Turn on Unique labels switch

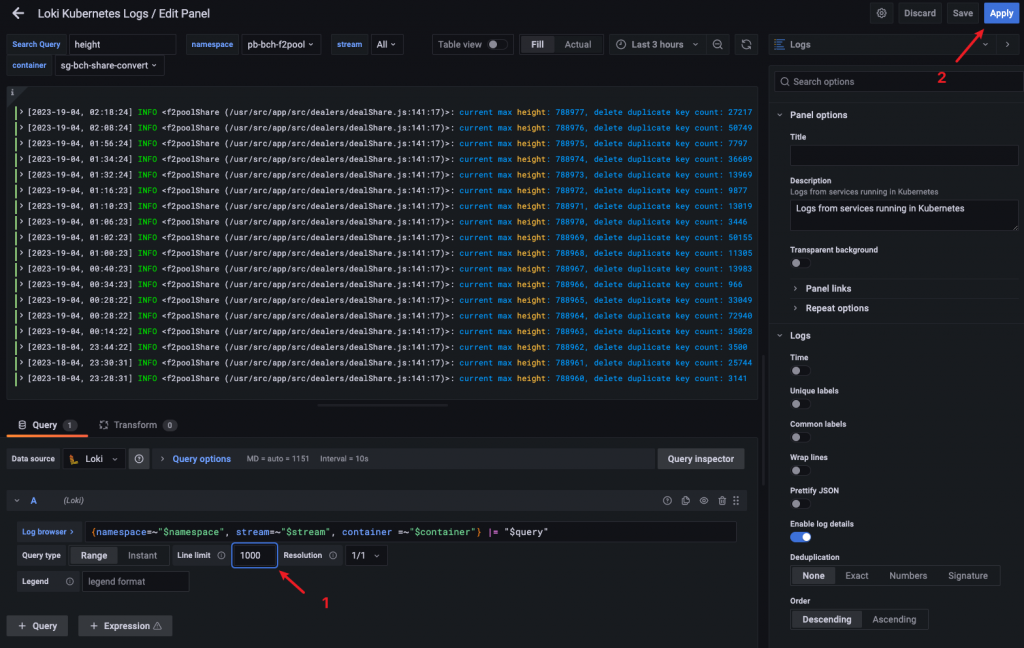[x=800, y=404]
